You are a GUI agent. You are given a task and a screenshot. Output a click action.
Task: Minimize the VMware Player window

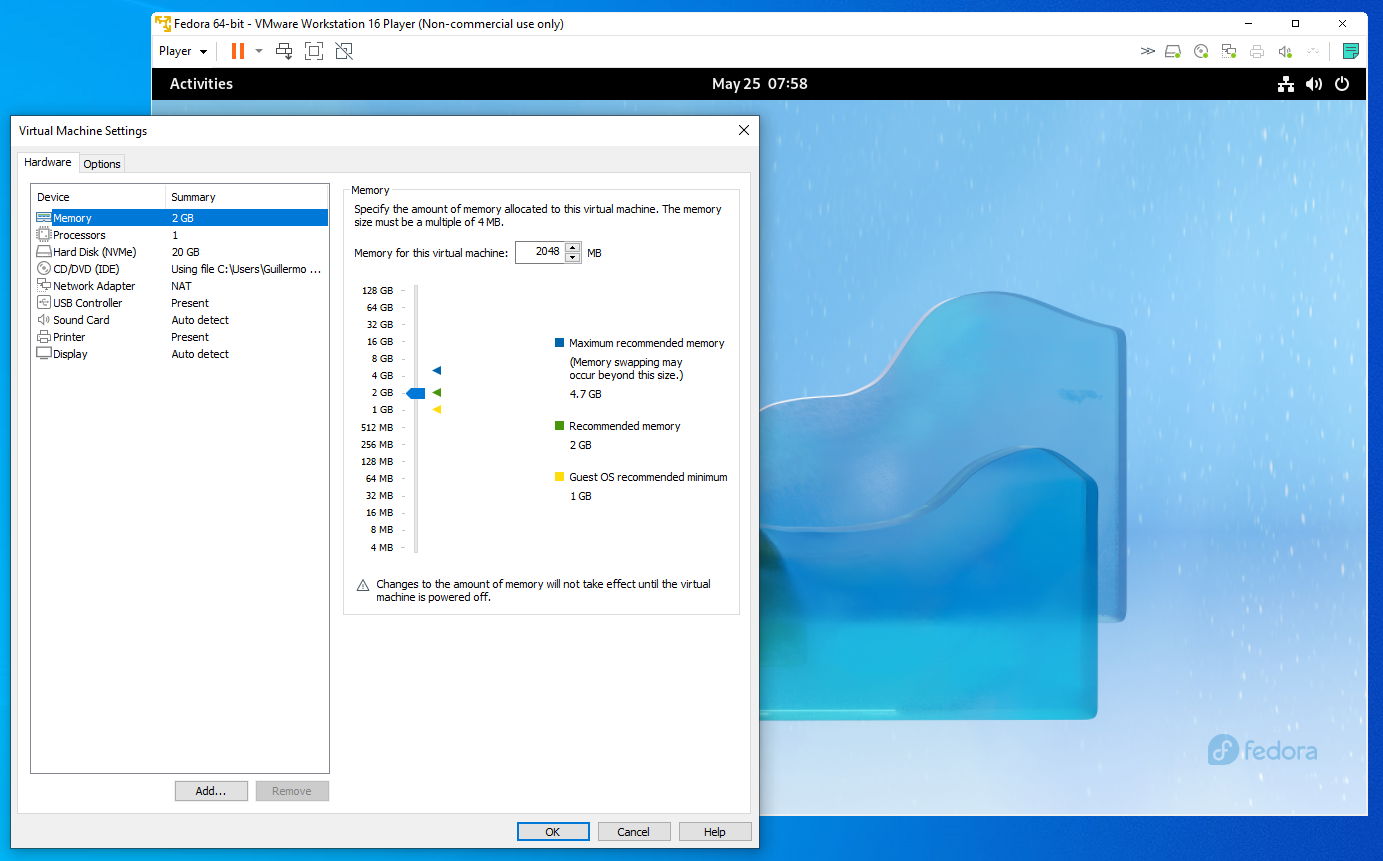(1249, 23)
